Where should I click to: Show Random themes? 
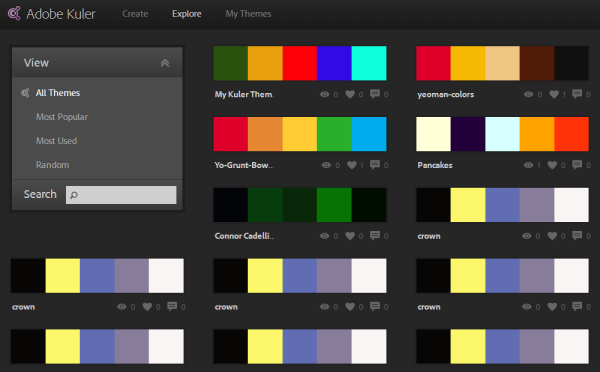52,165
